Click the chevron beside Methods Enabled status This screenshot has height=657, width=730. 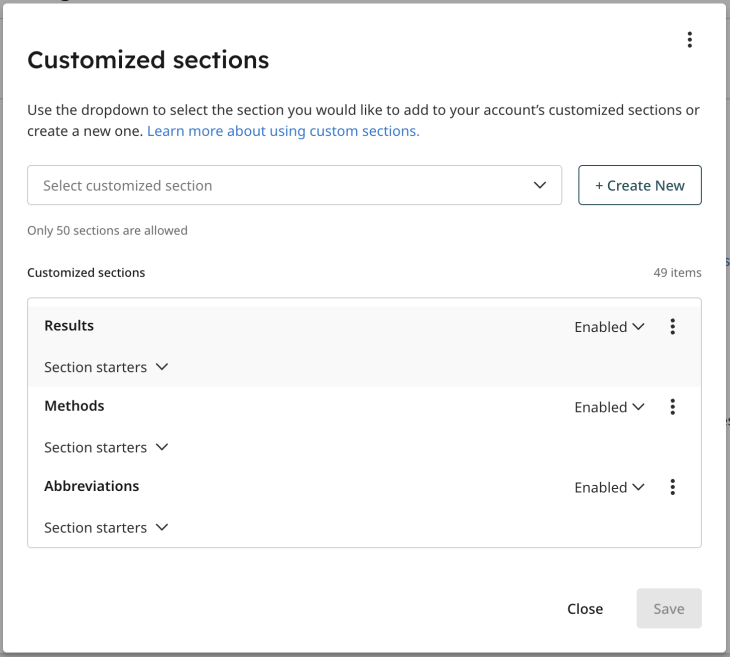(x=638, y=407)
